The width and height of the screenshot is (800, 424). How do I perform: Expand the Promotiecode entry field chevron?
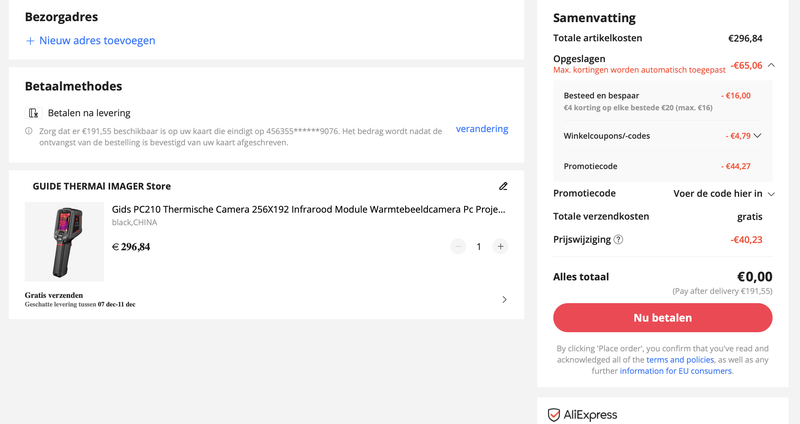point(770,193)
